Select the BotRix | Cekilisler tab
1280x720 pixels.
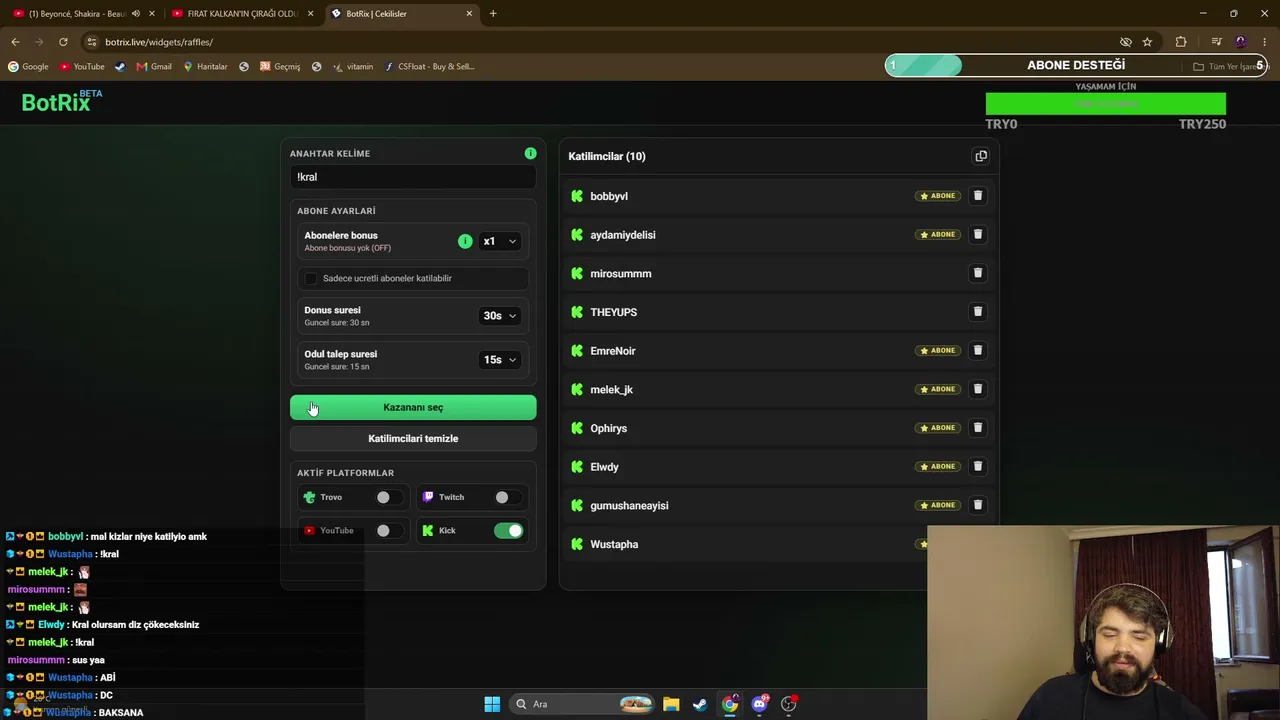(x=402, y=14)
